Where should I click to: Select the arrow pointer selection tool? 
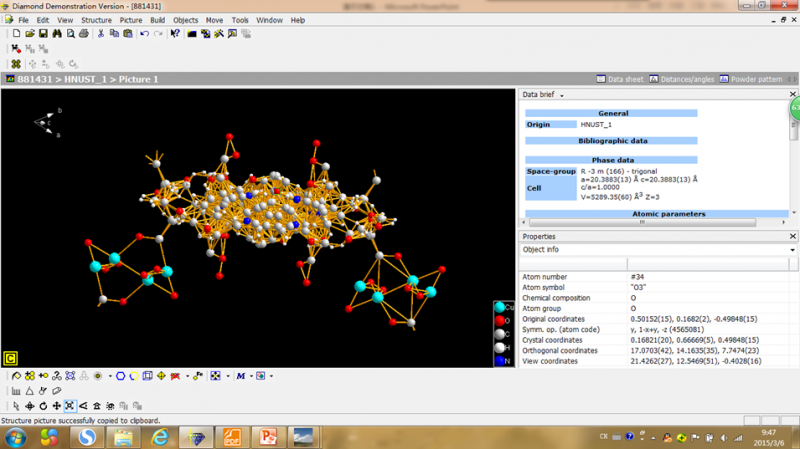pyautogui.click(x=16, y=406)
